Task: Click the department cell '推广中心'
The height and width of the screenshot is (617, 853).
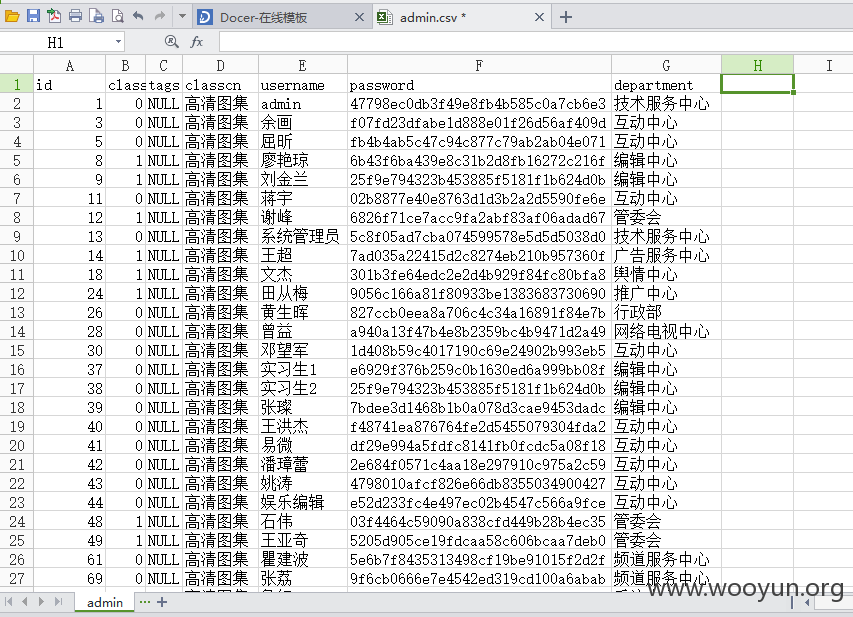Action: coord(666,294)
